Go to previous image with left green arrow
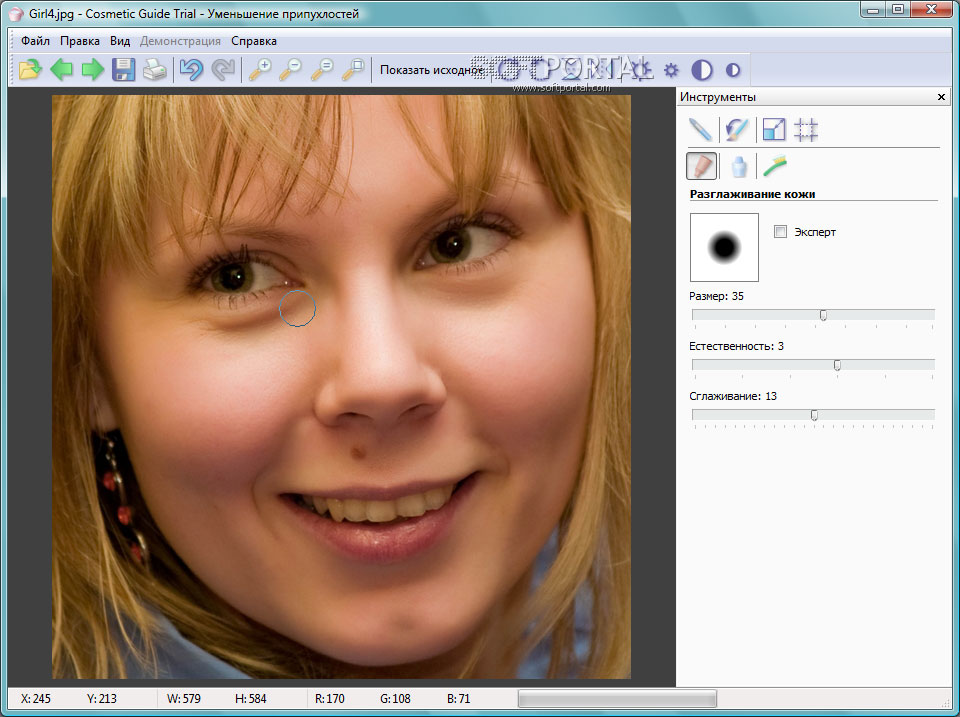960x717 pixels. pos(62,70)
